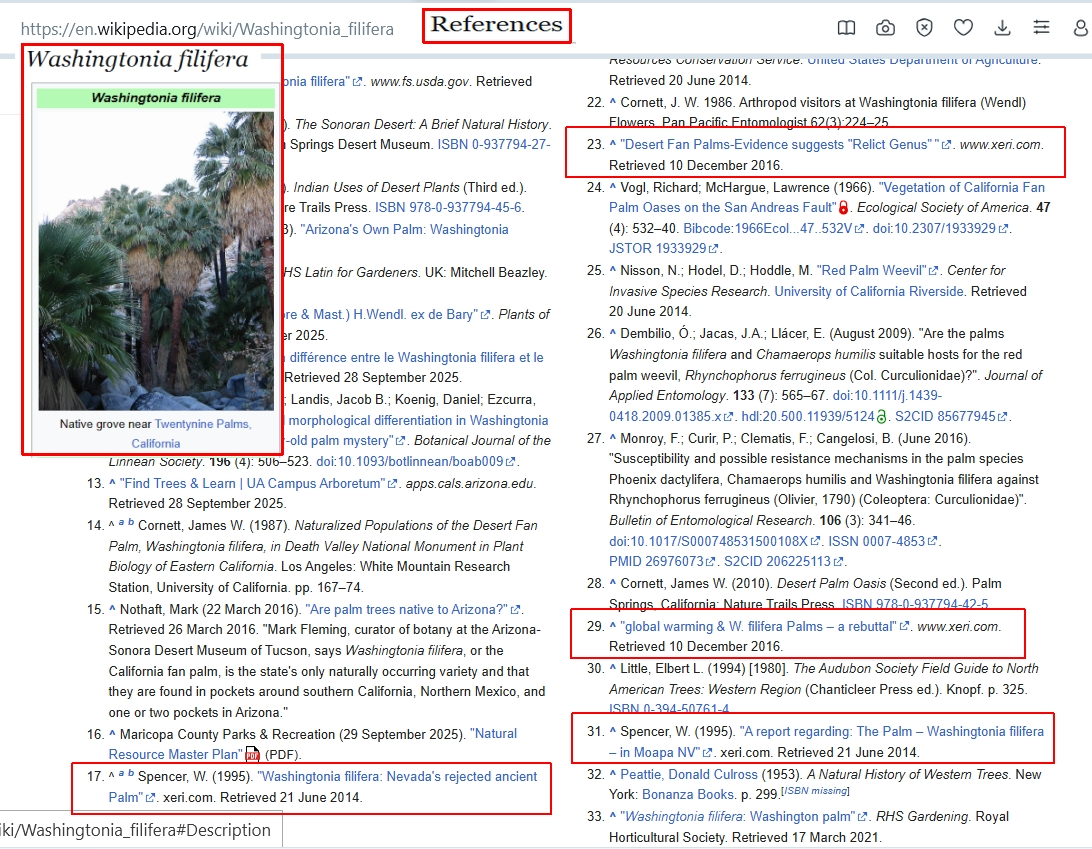Open the PMID 26976073 link
Screen dimensions: 1092x849
pyautogui.click(x=662, y=561)
